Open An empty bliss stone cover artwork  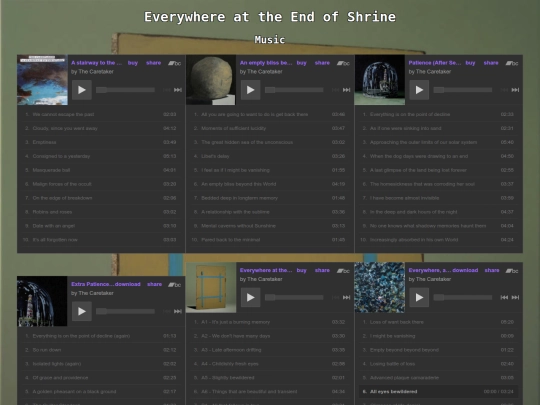(x=211, y=80)
